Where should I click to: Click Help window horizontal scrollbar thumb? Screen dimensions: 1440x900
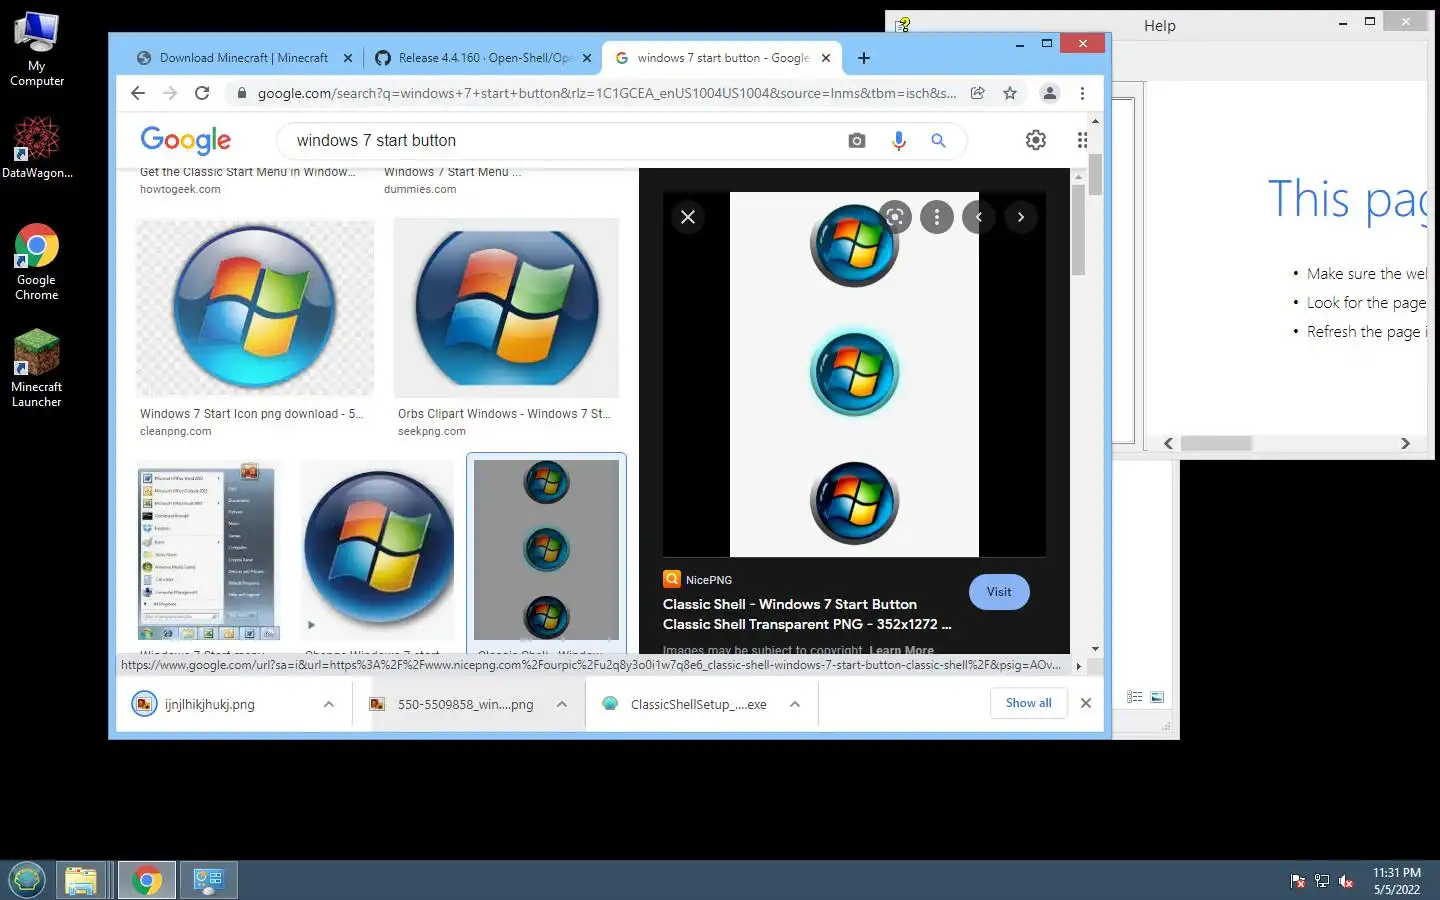click(x=1216, y=443)
